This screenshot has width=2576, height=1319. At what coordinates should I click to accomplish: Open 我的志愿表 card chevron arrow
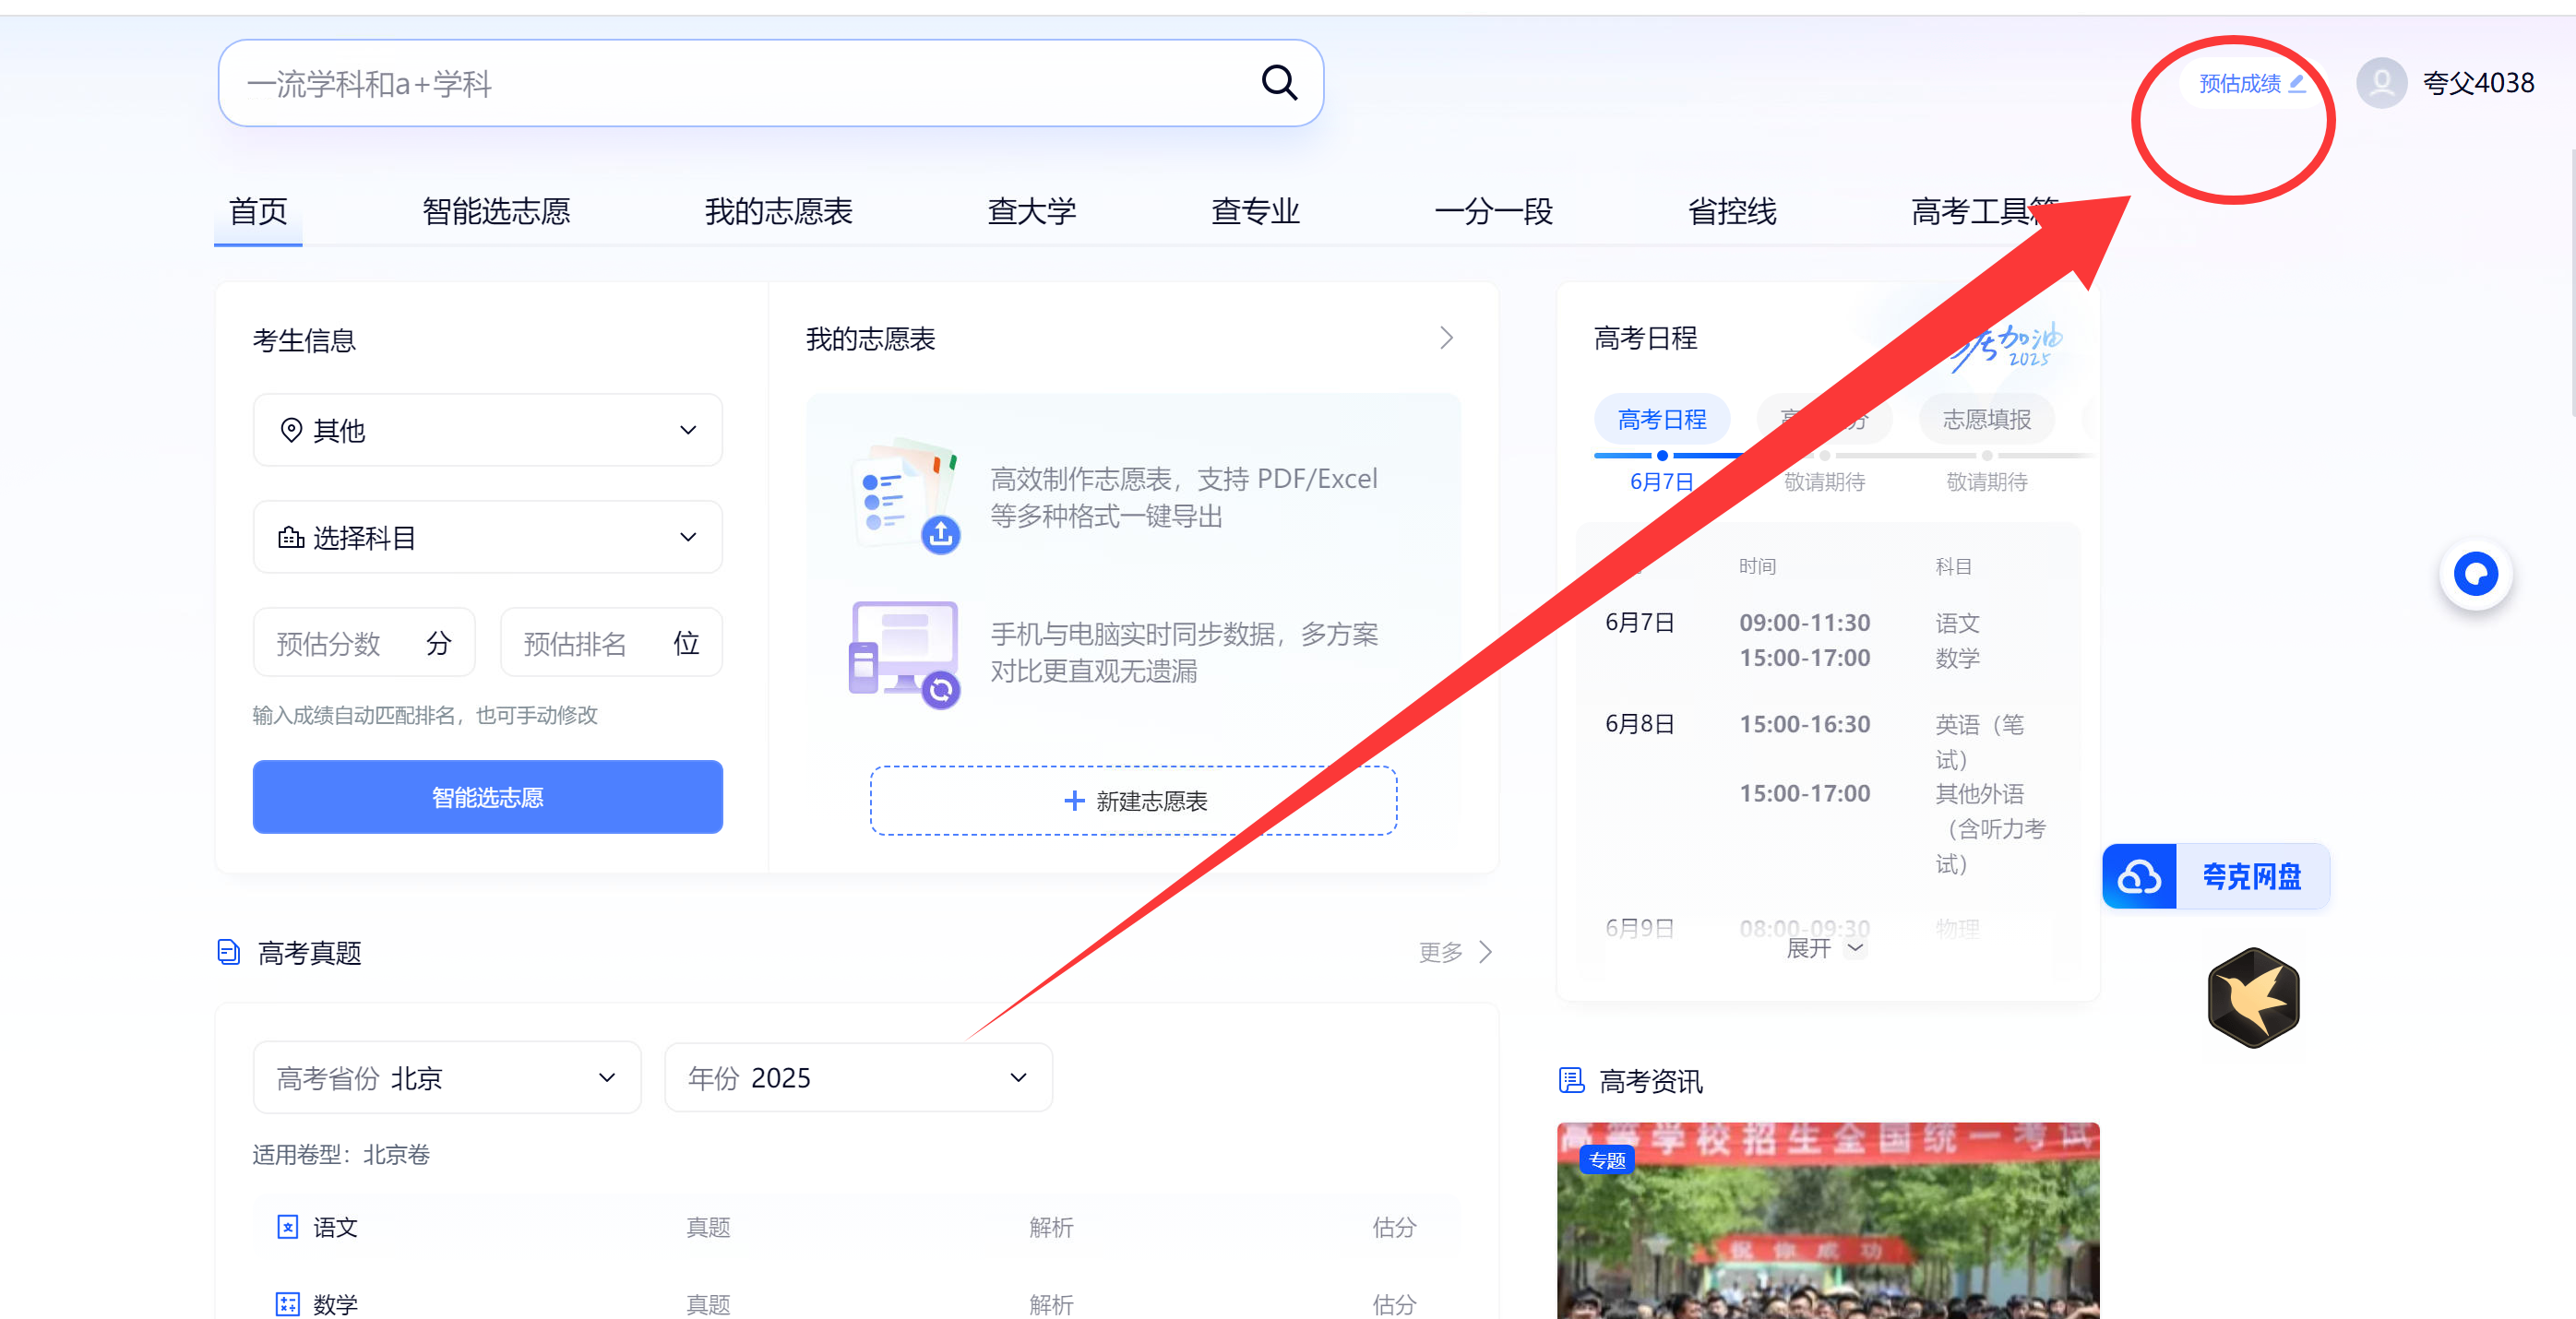[x=1446, y=338]
